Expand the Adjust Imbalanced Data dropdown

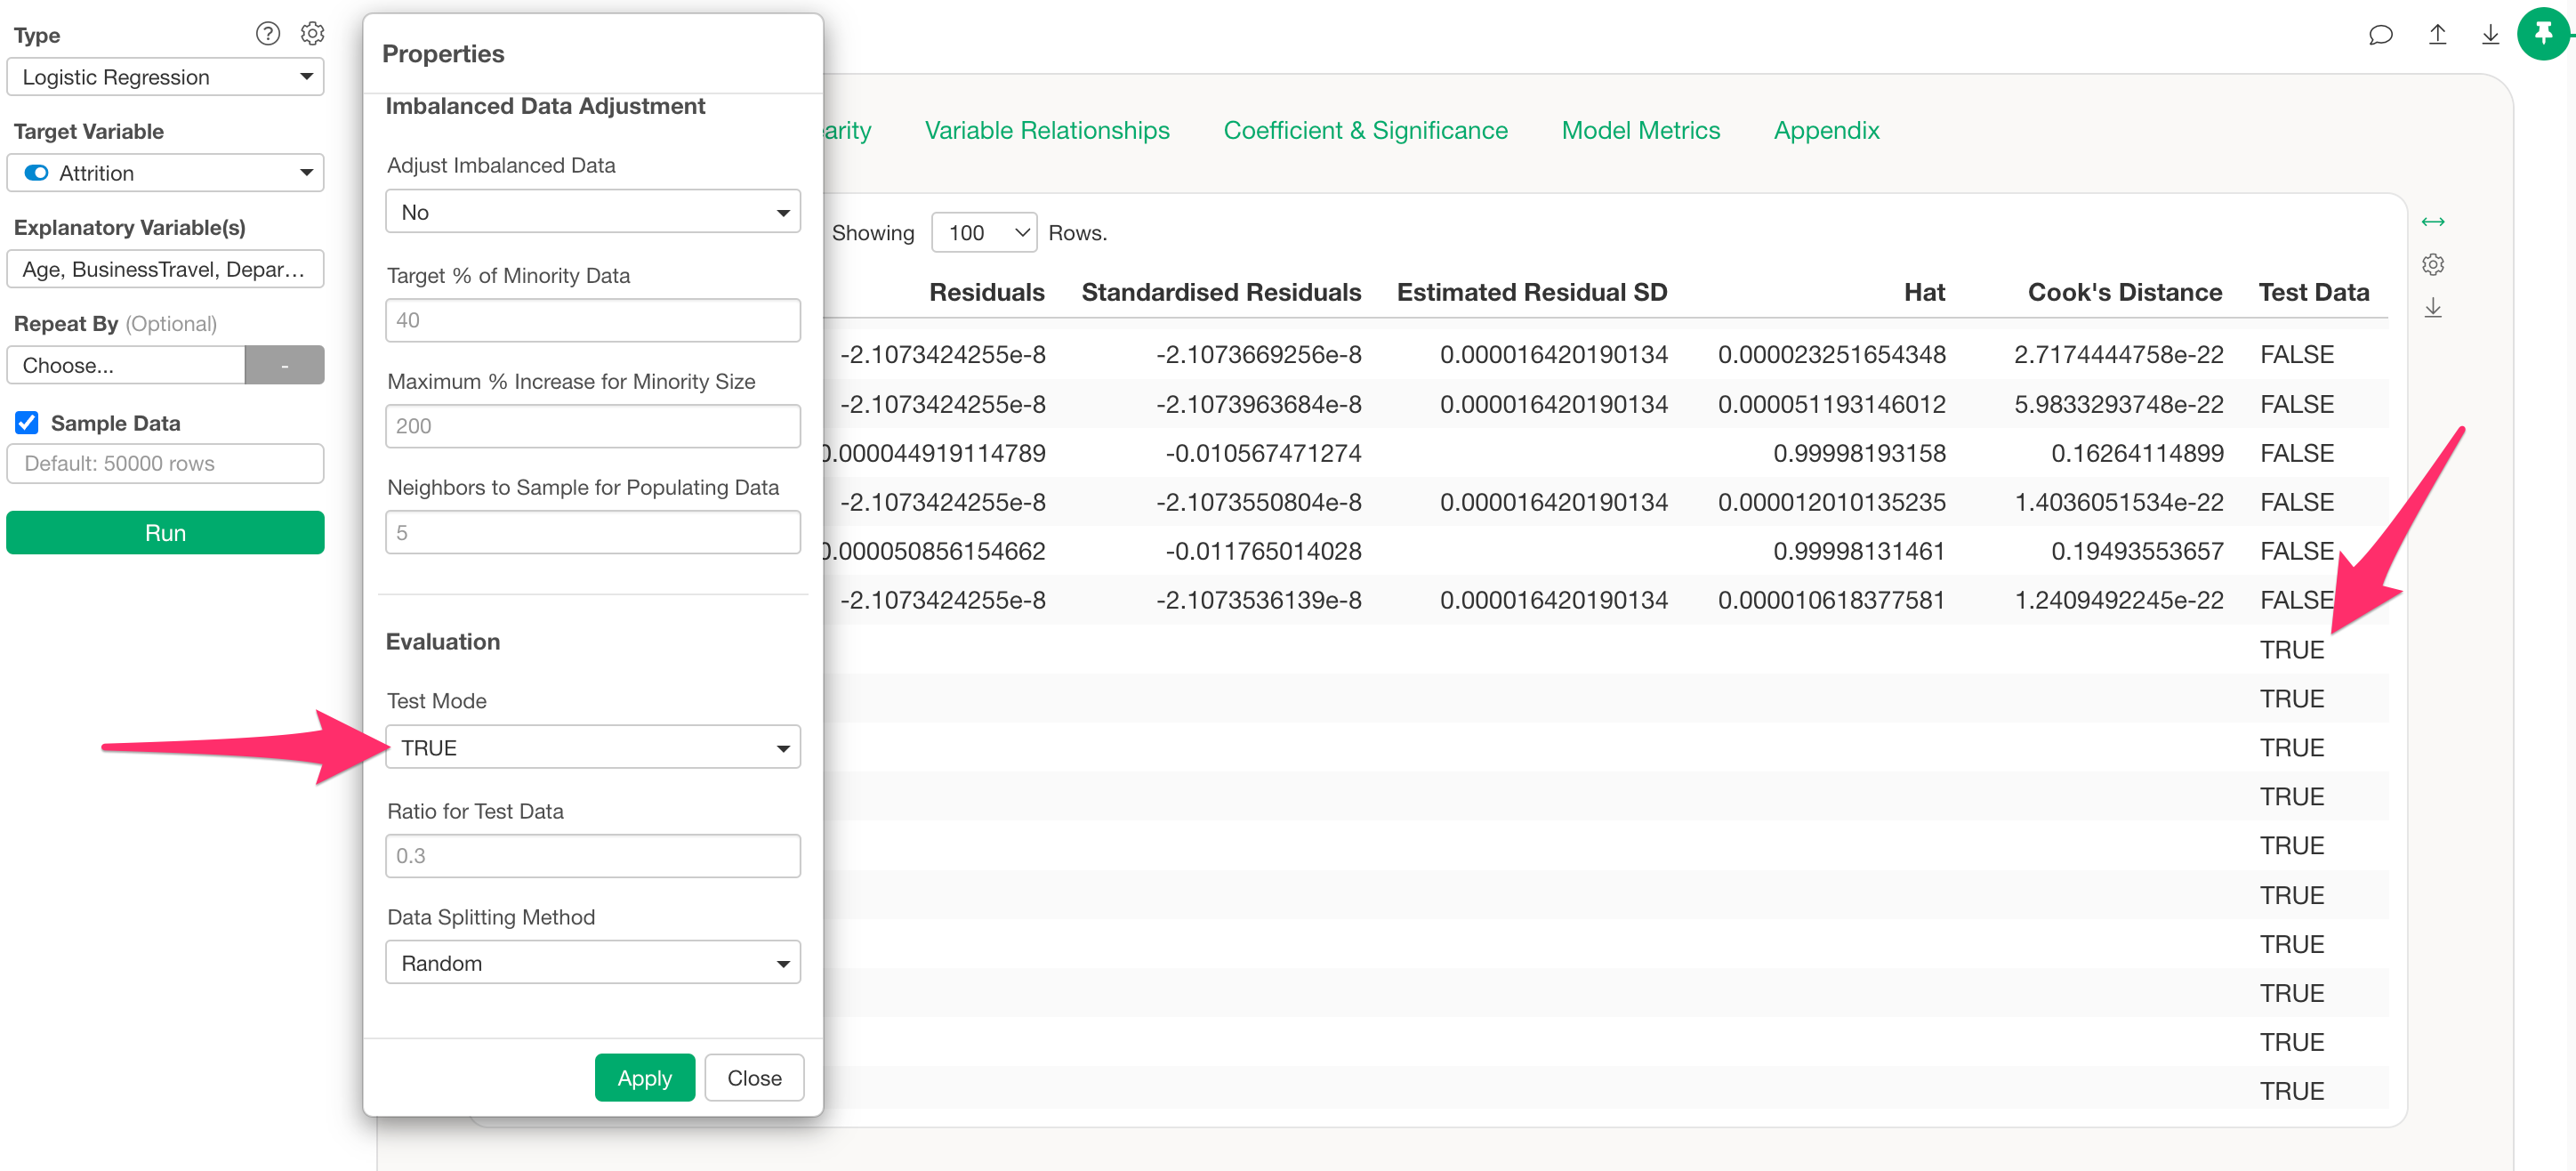pos(592,212)
